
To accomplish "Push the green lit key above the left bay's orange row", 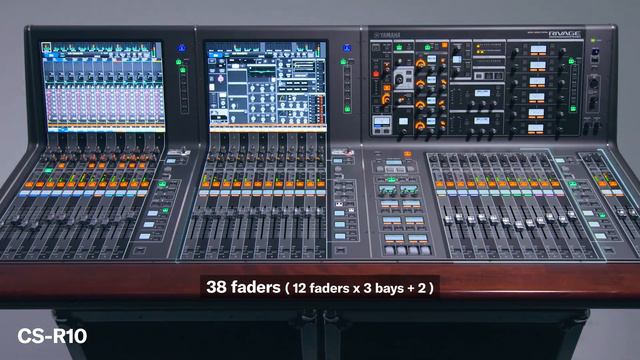I will tap(49, 171).
